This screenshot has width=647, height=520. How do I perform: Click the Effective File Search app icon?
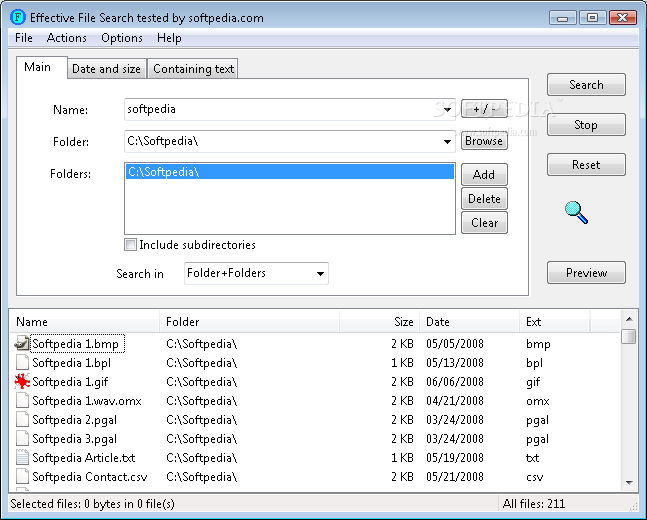pos(17,17)
